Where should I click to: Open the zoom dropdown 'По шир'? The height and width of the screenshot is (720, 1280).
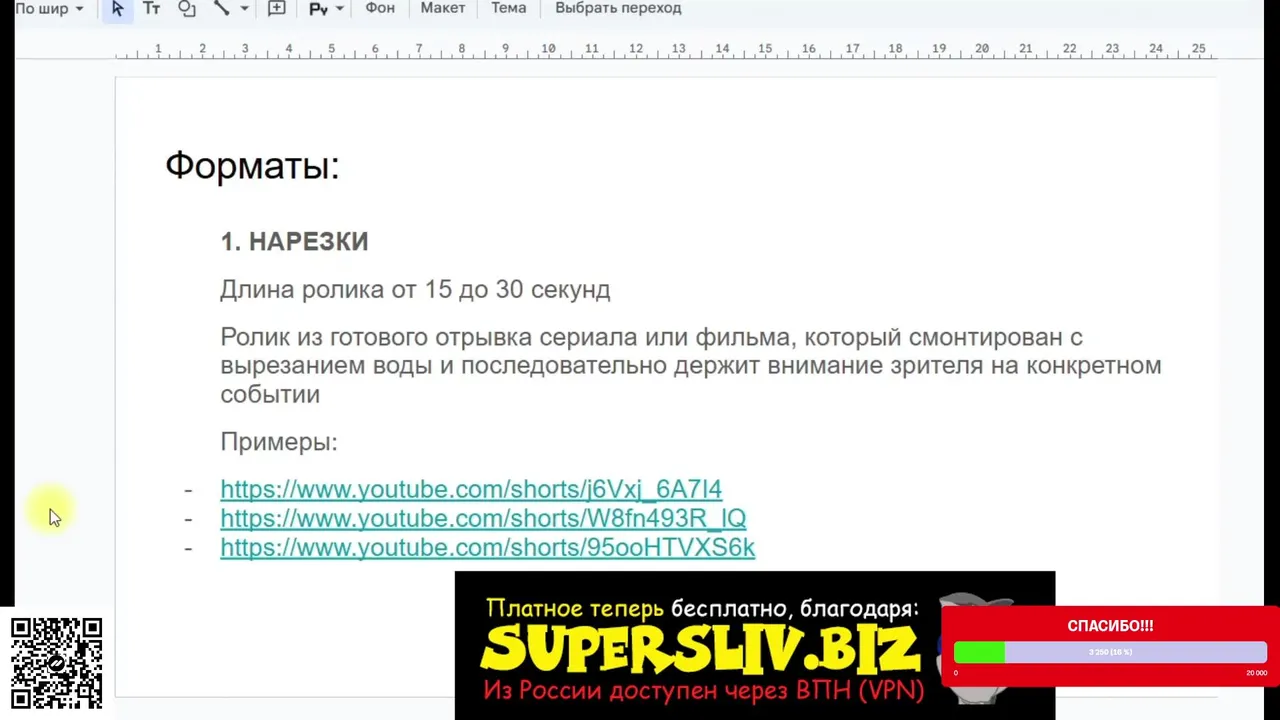pyautogui.click(x=48, y=8)
